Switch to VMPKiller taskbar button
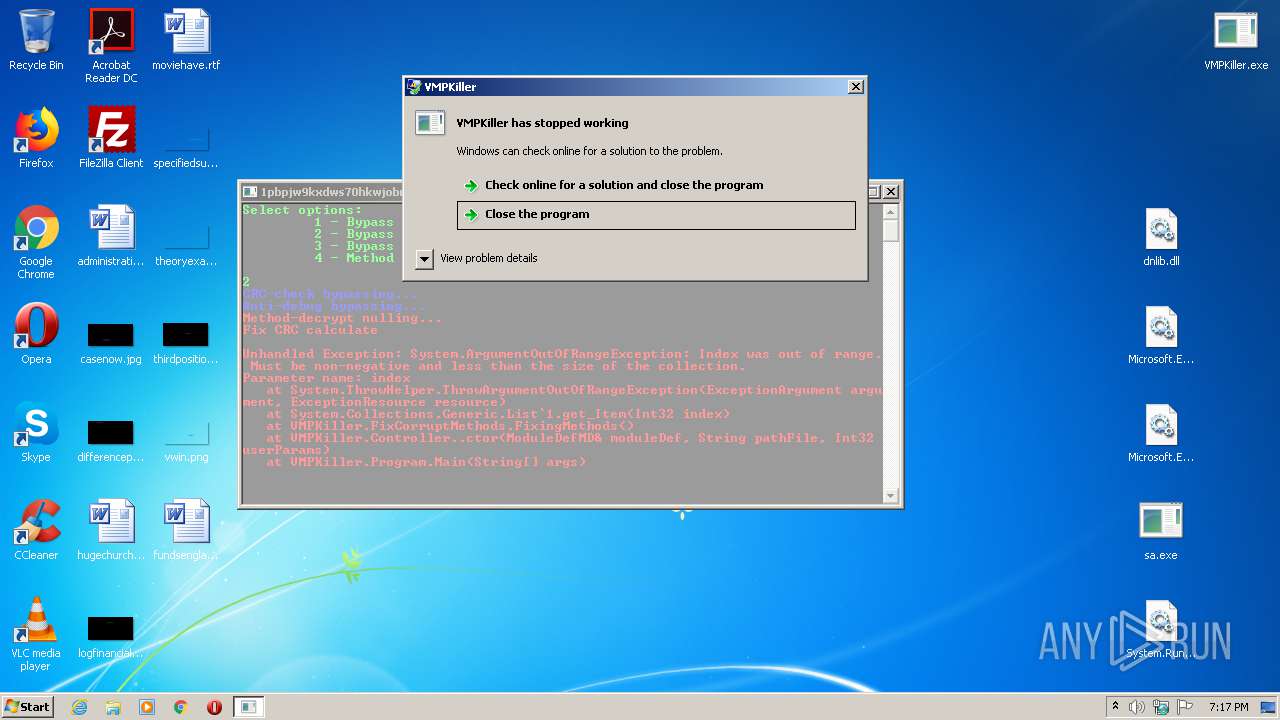Screen dimensions: 1280x720 [248, 707]
